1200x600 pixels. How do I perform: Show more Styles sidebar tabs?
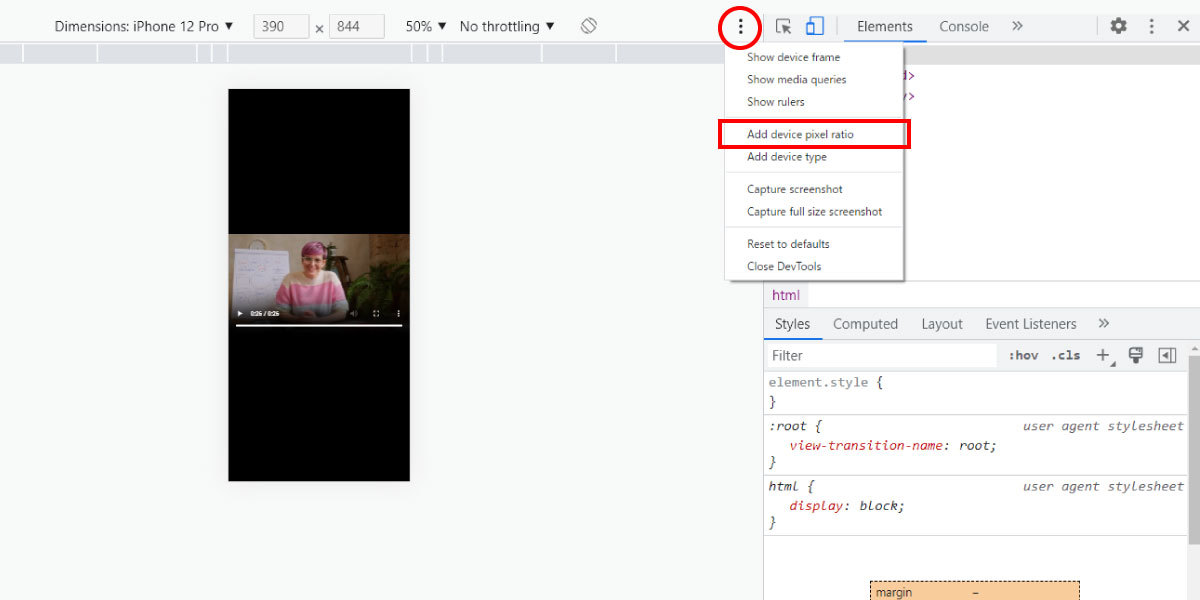[1103, 324]
